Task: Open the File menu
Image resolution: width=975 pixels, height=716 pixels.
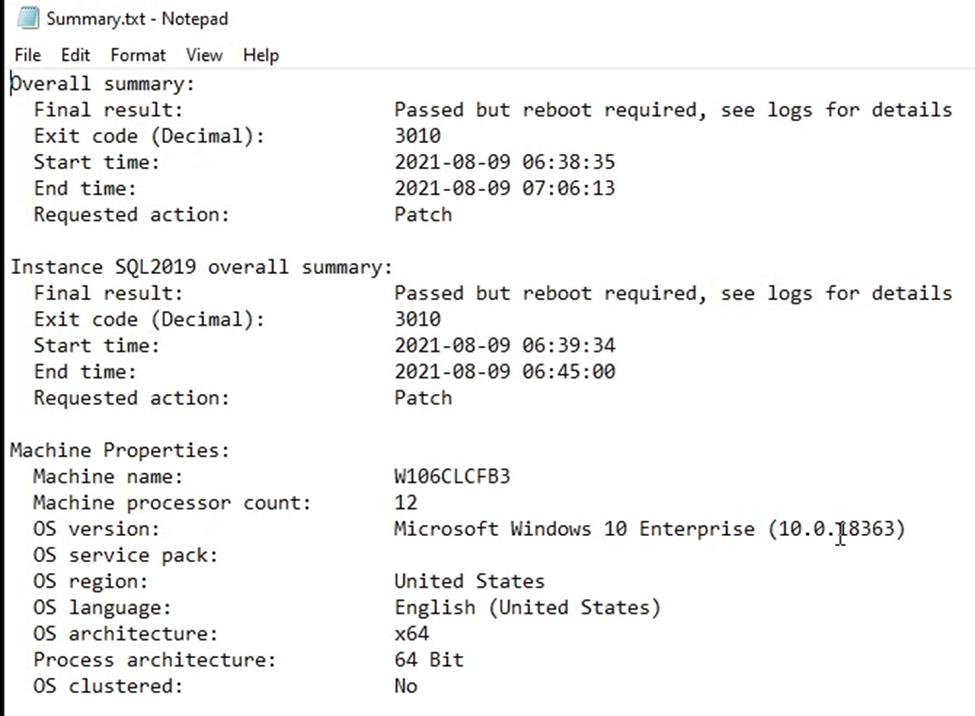Action: pos(27,55)
